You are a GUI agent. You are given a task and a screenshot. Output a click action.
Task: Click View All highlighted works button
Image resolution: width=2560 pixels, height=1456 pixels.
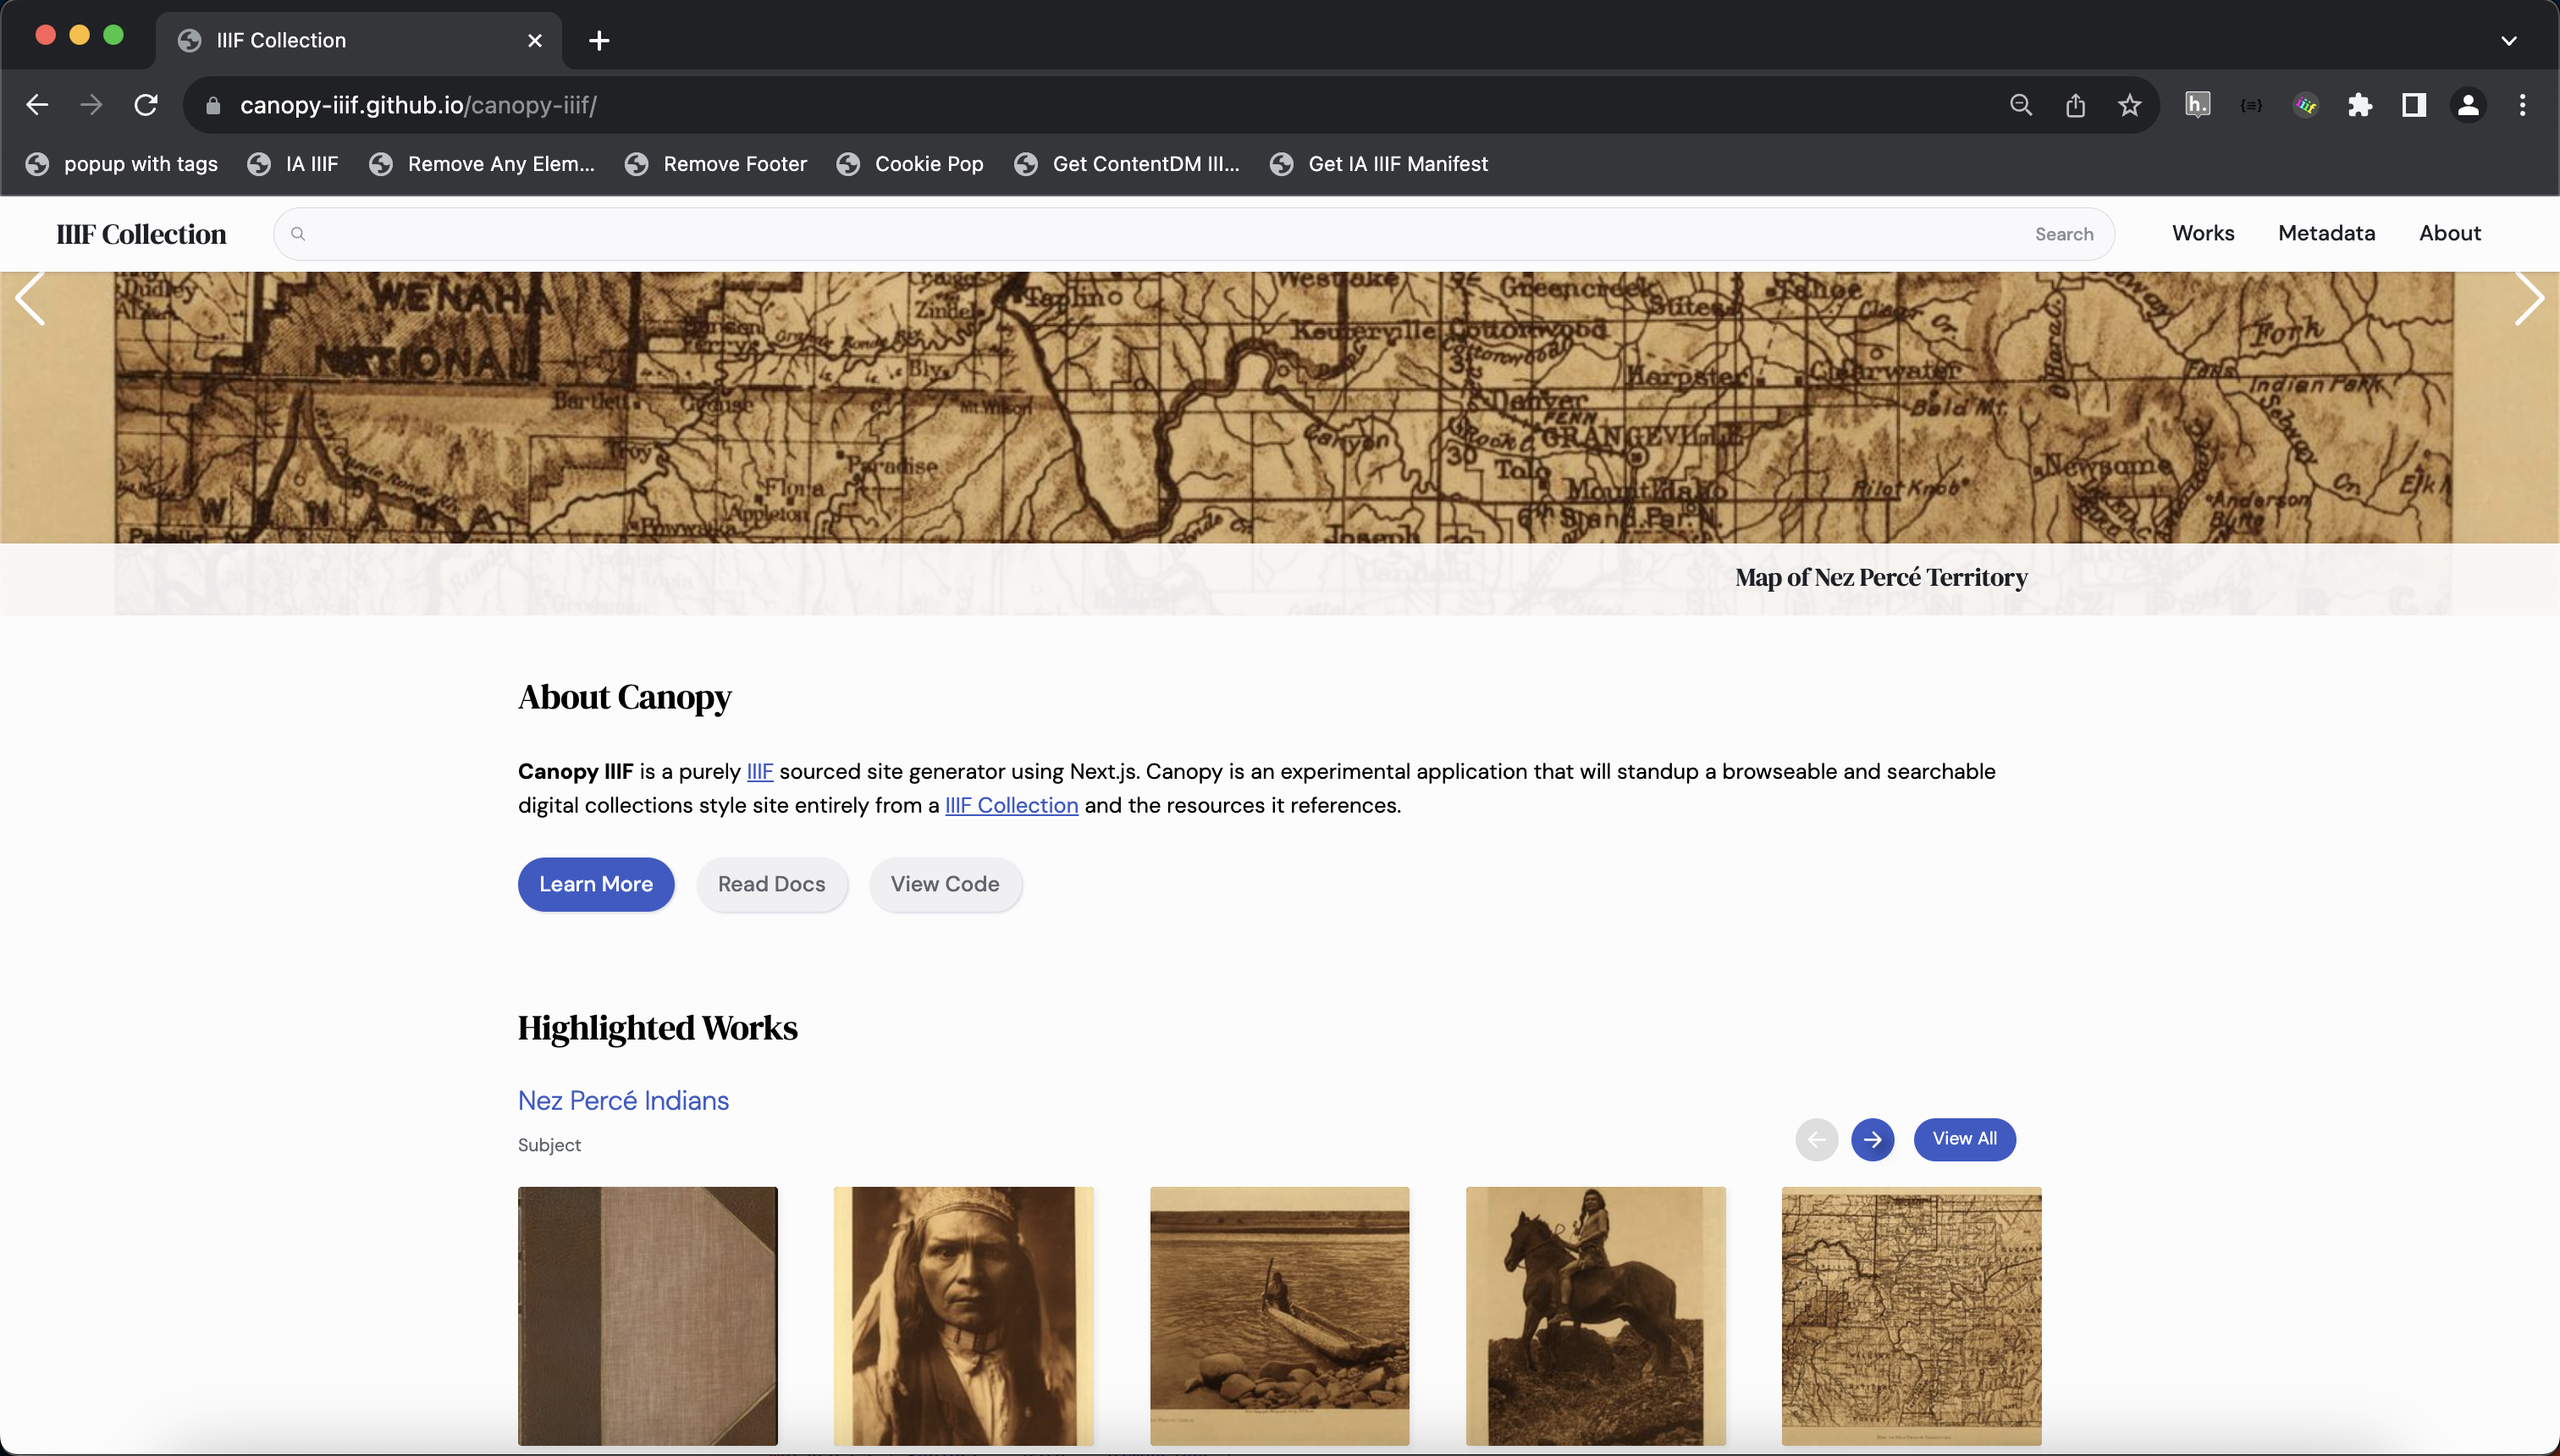tap(1964, 1138)
